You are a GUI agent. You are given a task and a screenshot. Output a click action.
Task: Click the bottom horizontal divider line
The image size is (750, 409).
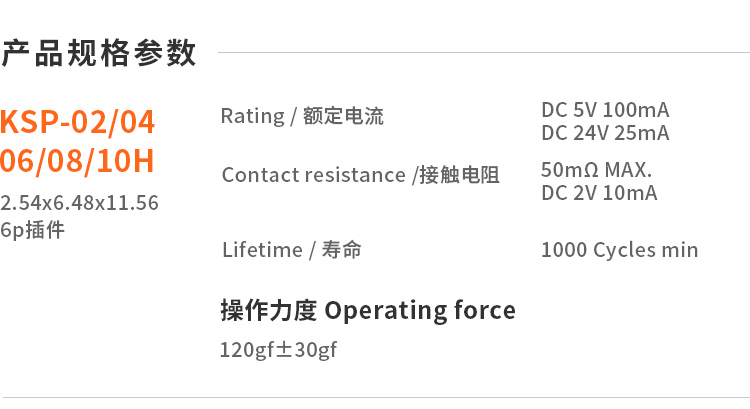(x=375, y=397)
